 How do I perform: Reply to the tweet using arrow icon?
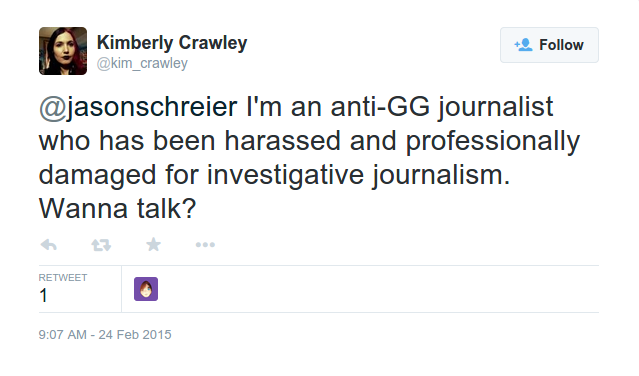[48, 244]
